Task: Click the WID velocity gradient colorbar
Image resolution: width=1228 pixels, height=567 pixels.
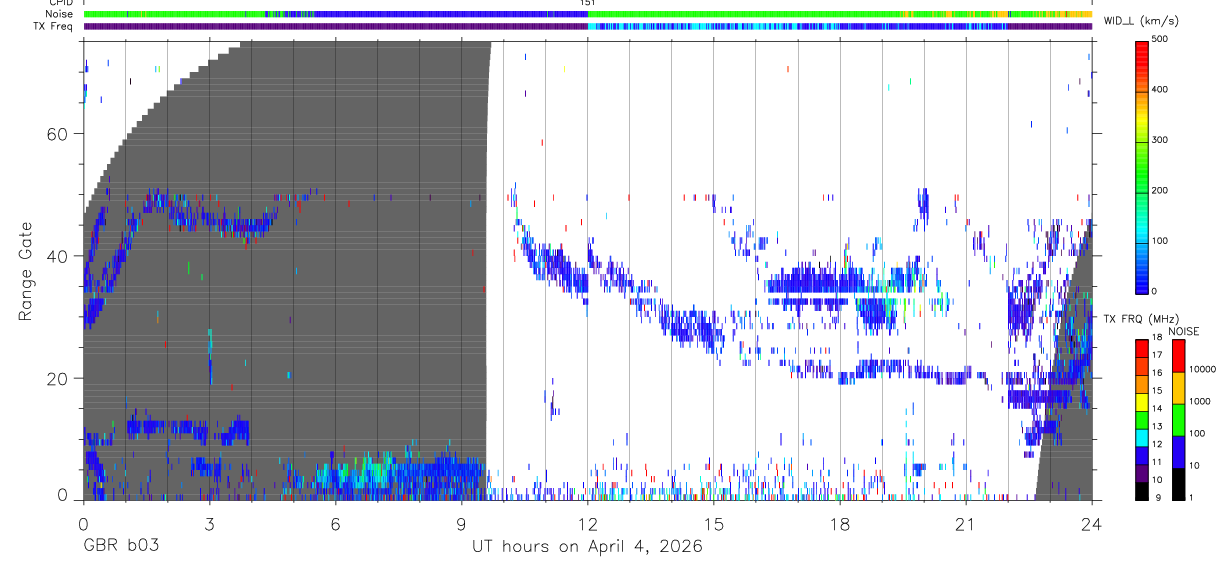Action: (1142, 166)
